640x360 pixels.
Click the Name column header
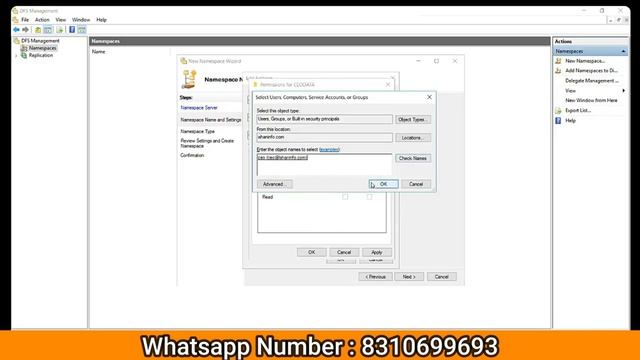99,52
